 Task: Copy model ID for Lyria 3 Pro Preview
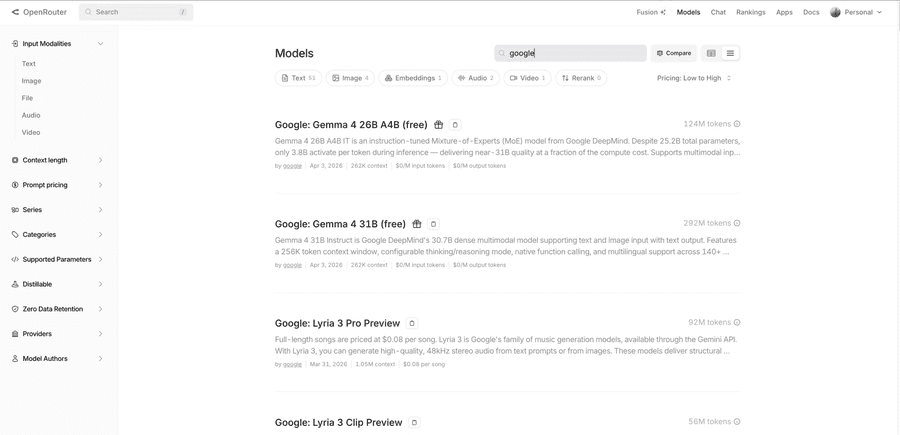click(412, 323)
